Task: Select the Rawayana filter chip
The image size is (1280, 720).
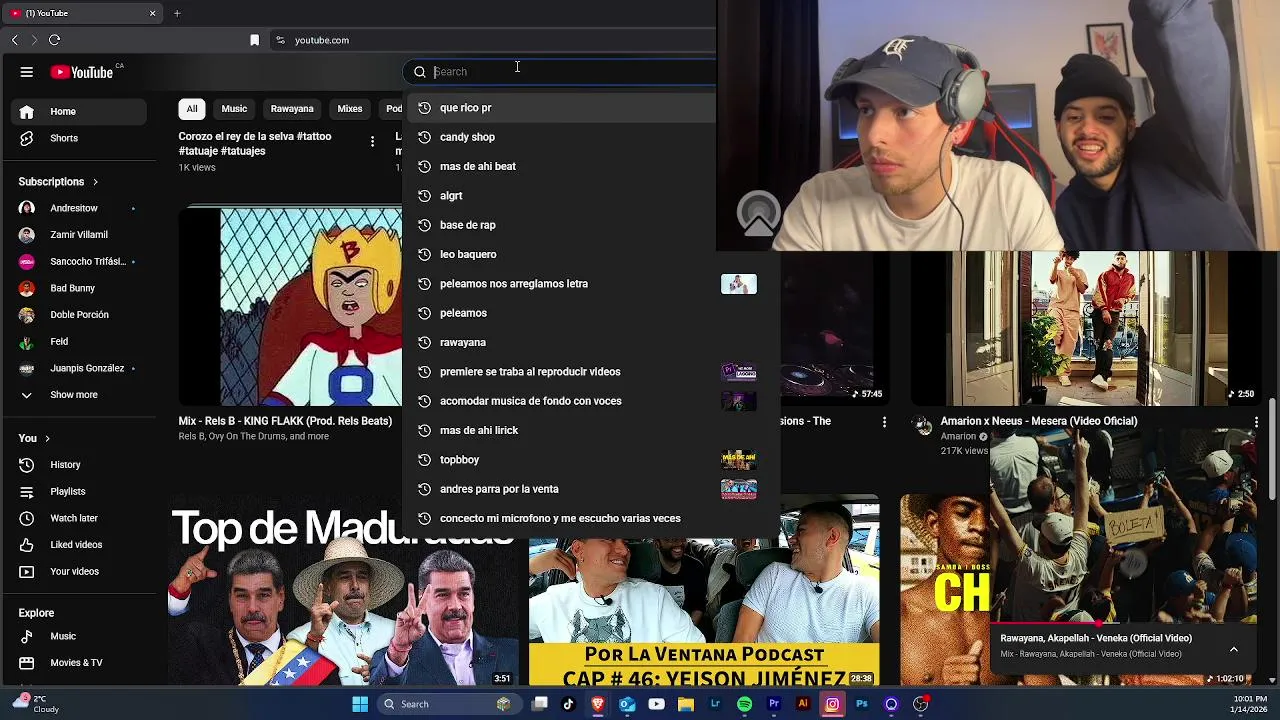Action: [292, 108]
